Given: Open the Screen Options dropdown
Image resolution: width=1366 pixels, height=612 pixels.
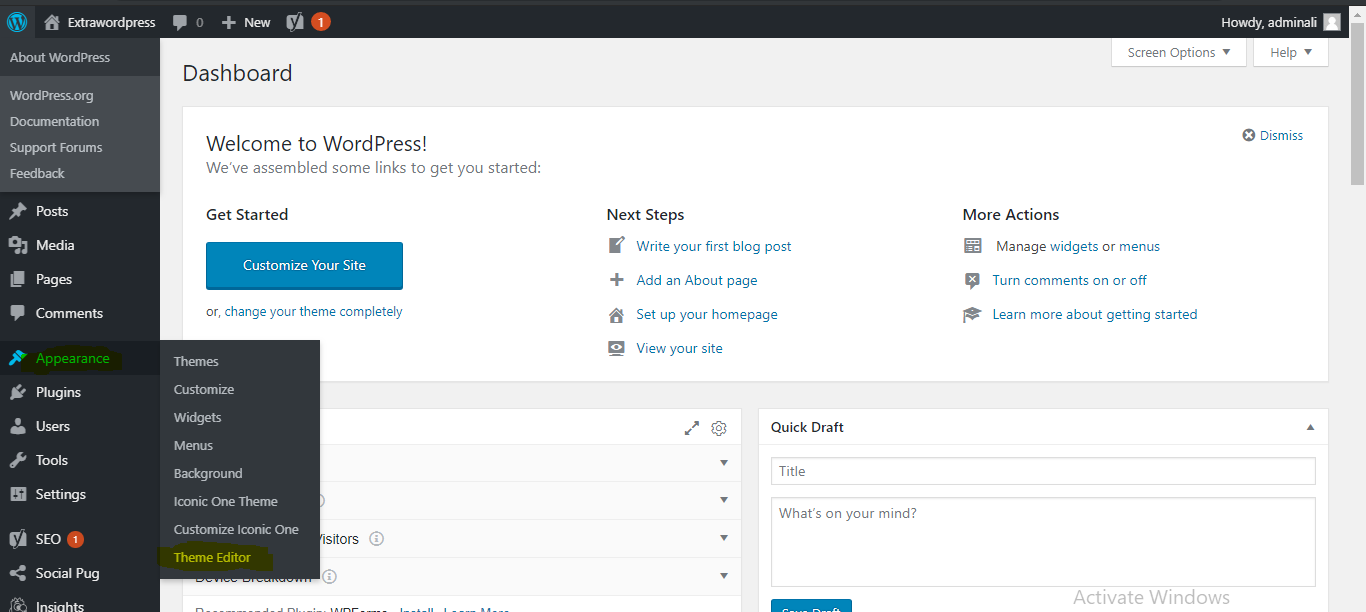Looking at the screenshot, I should 1178,53.
